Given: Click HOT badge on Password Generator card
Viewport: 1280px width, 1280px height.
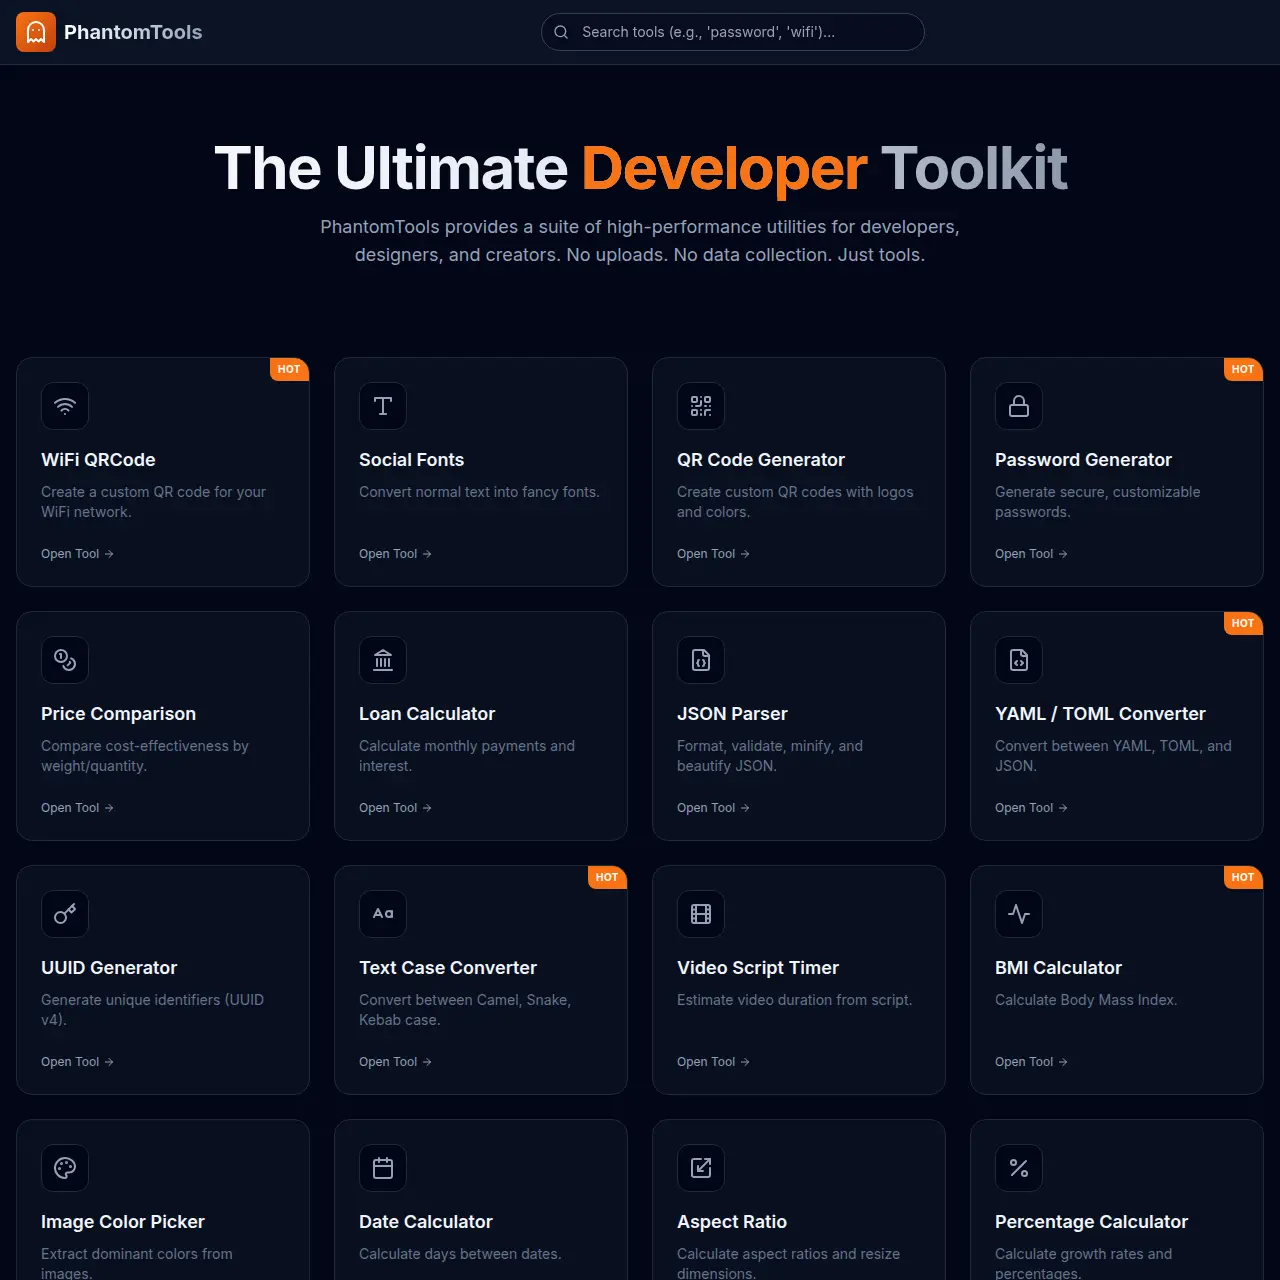Looking at the screenshot, I should point(1243,369).
